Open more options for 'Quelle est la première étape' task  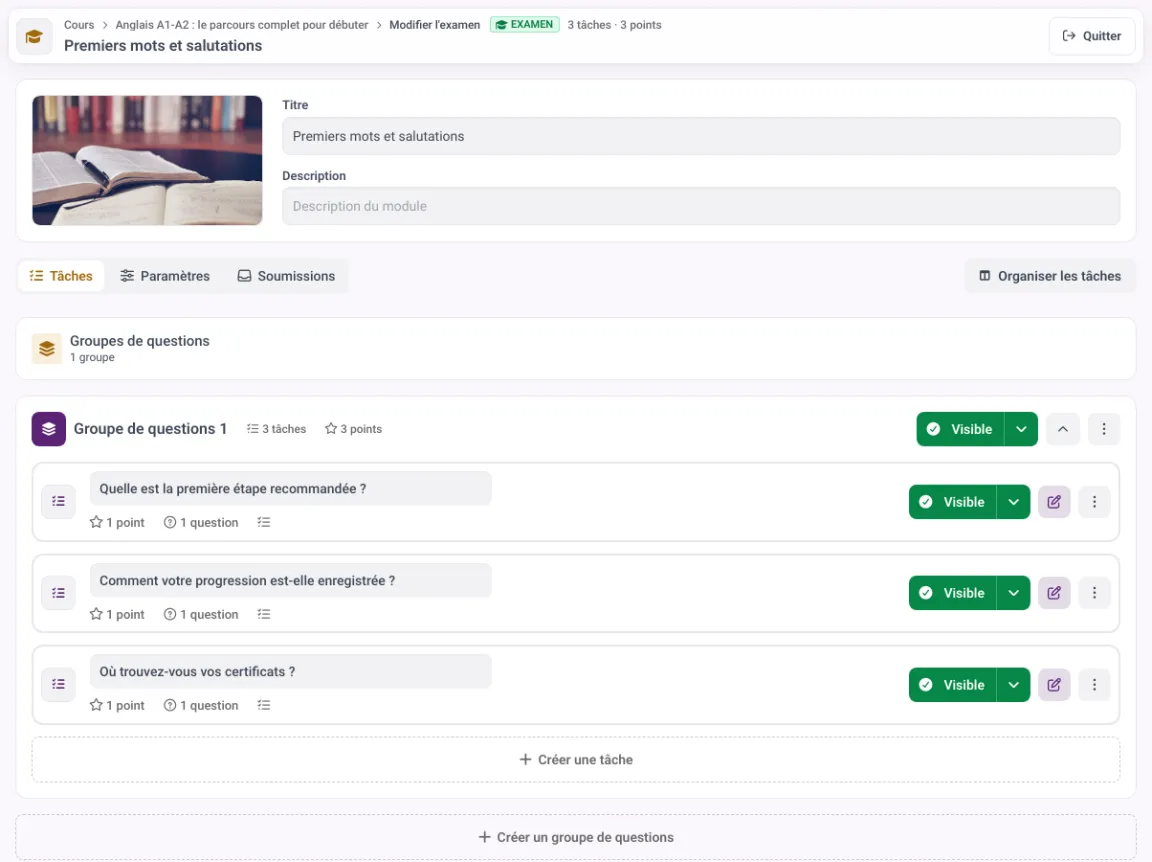(1094, 502)
